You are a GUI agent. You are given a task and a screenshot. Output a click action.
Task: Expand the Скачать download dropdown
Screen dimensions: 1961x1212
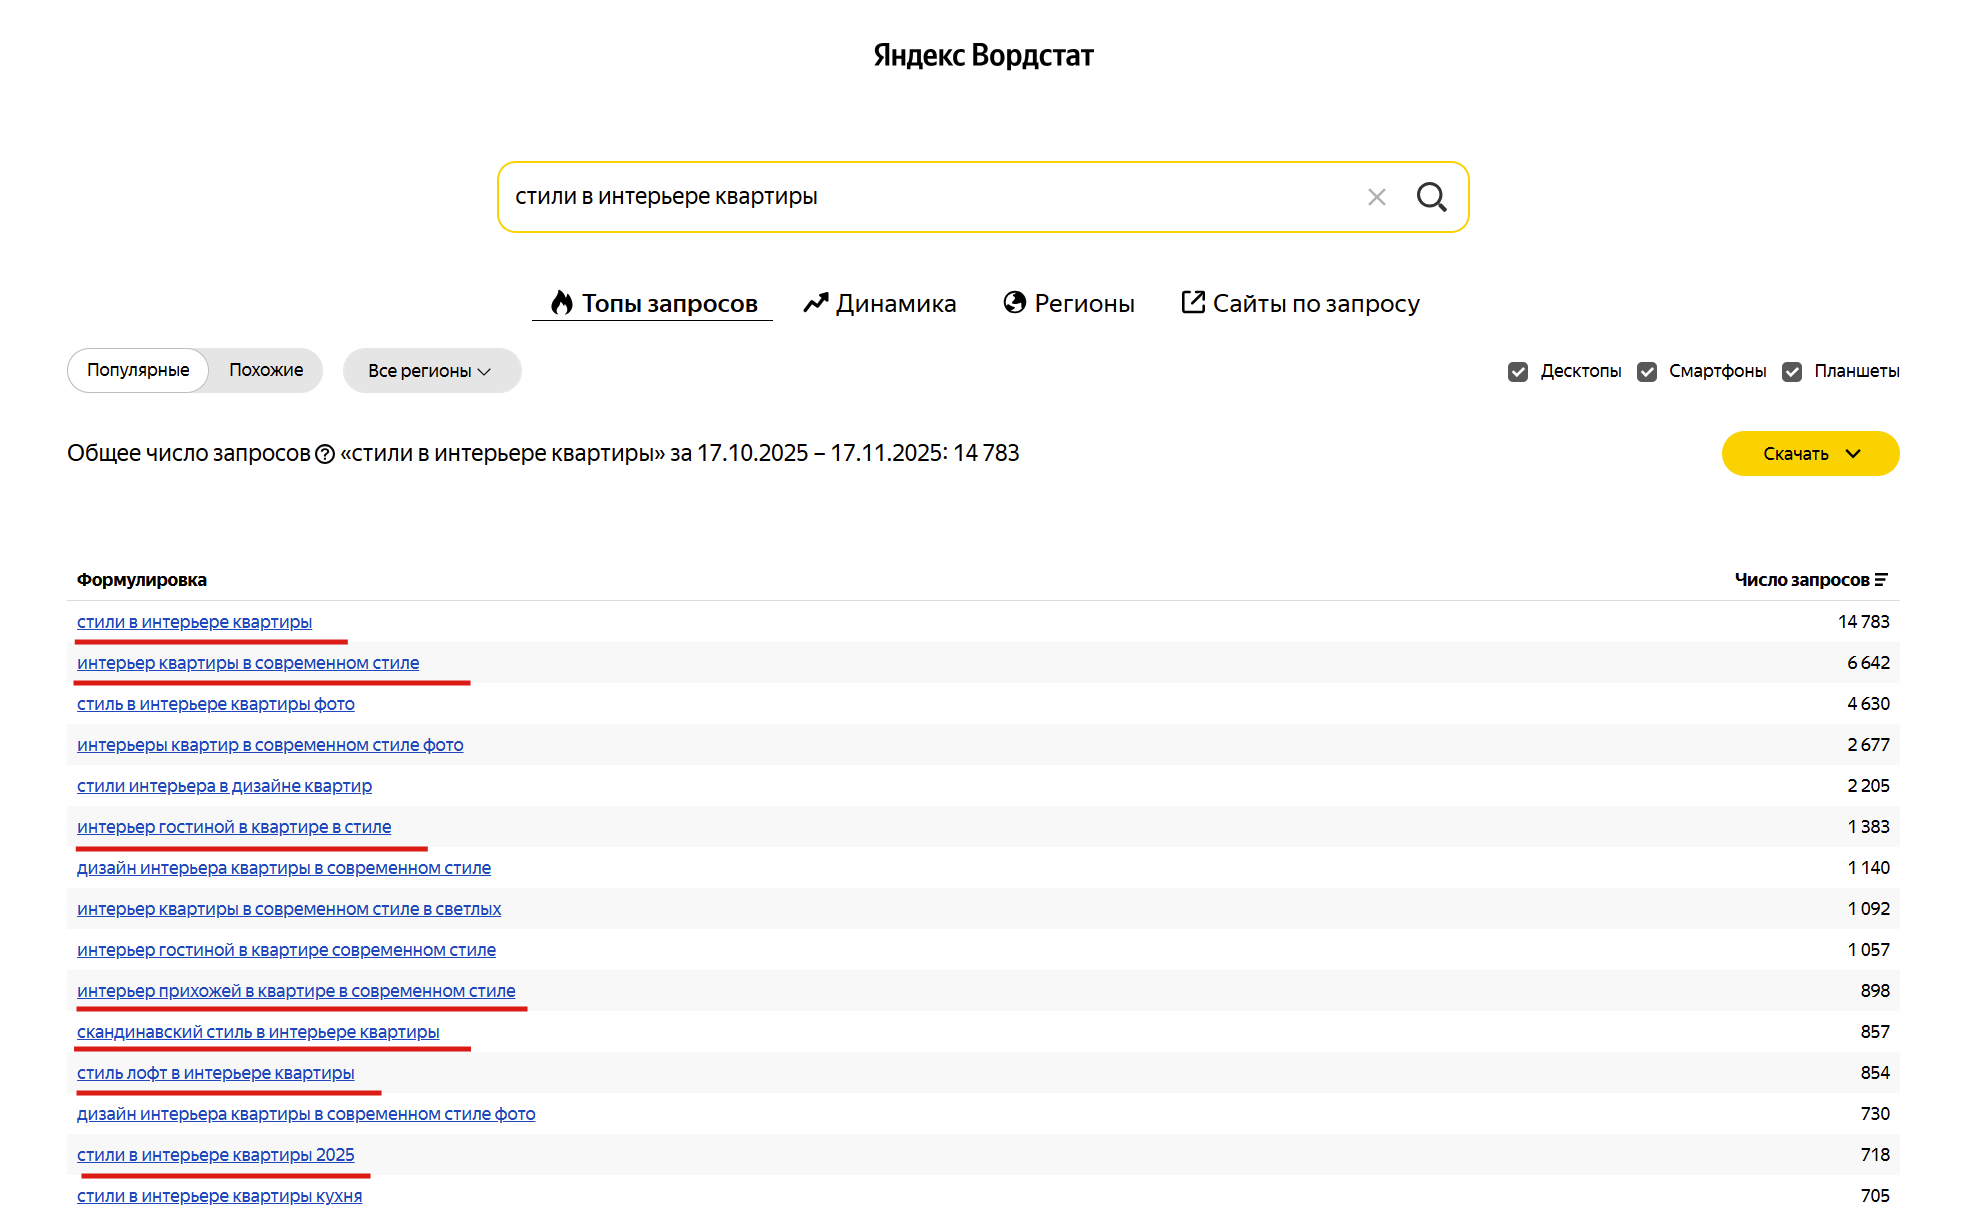pyautogui.click(x=1810, y=454)
